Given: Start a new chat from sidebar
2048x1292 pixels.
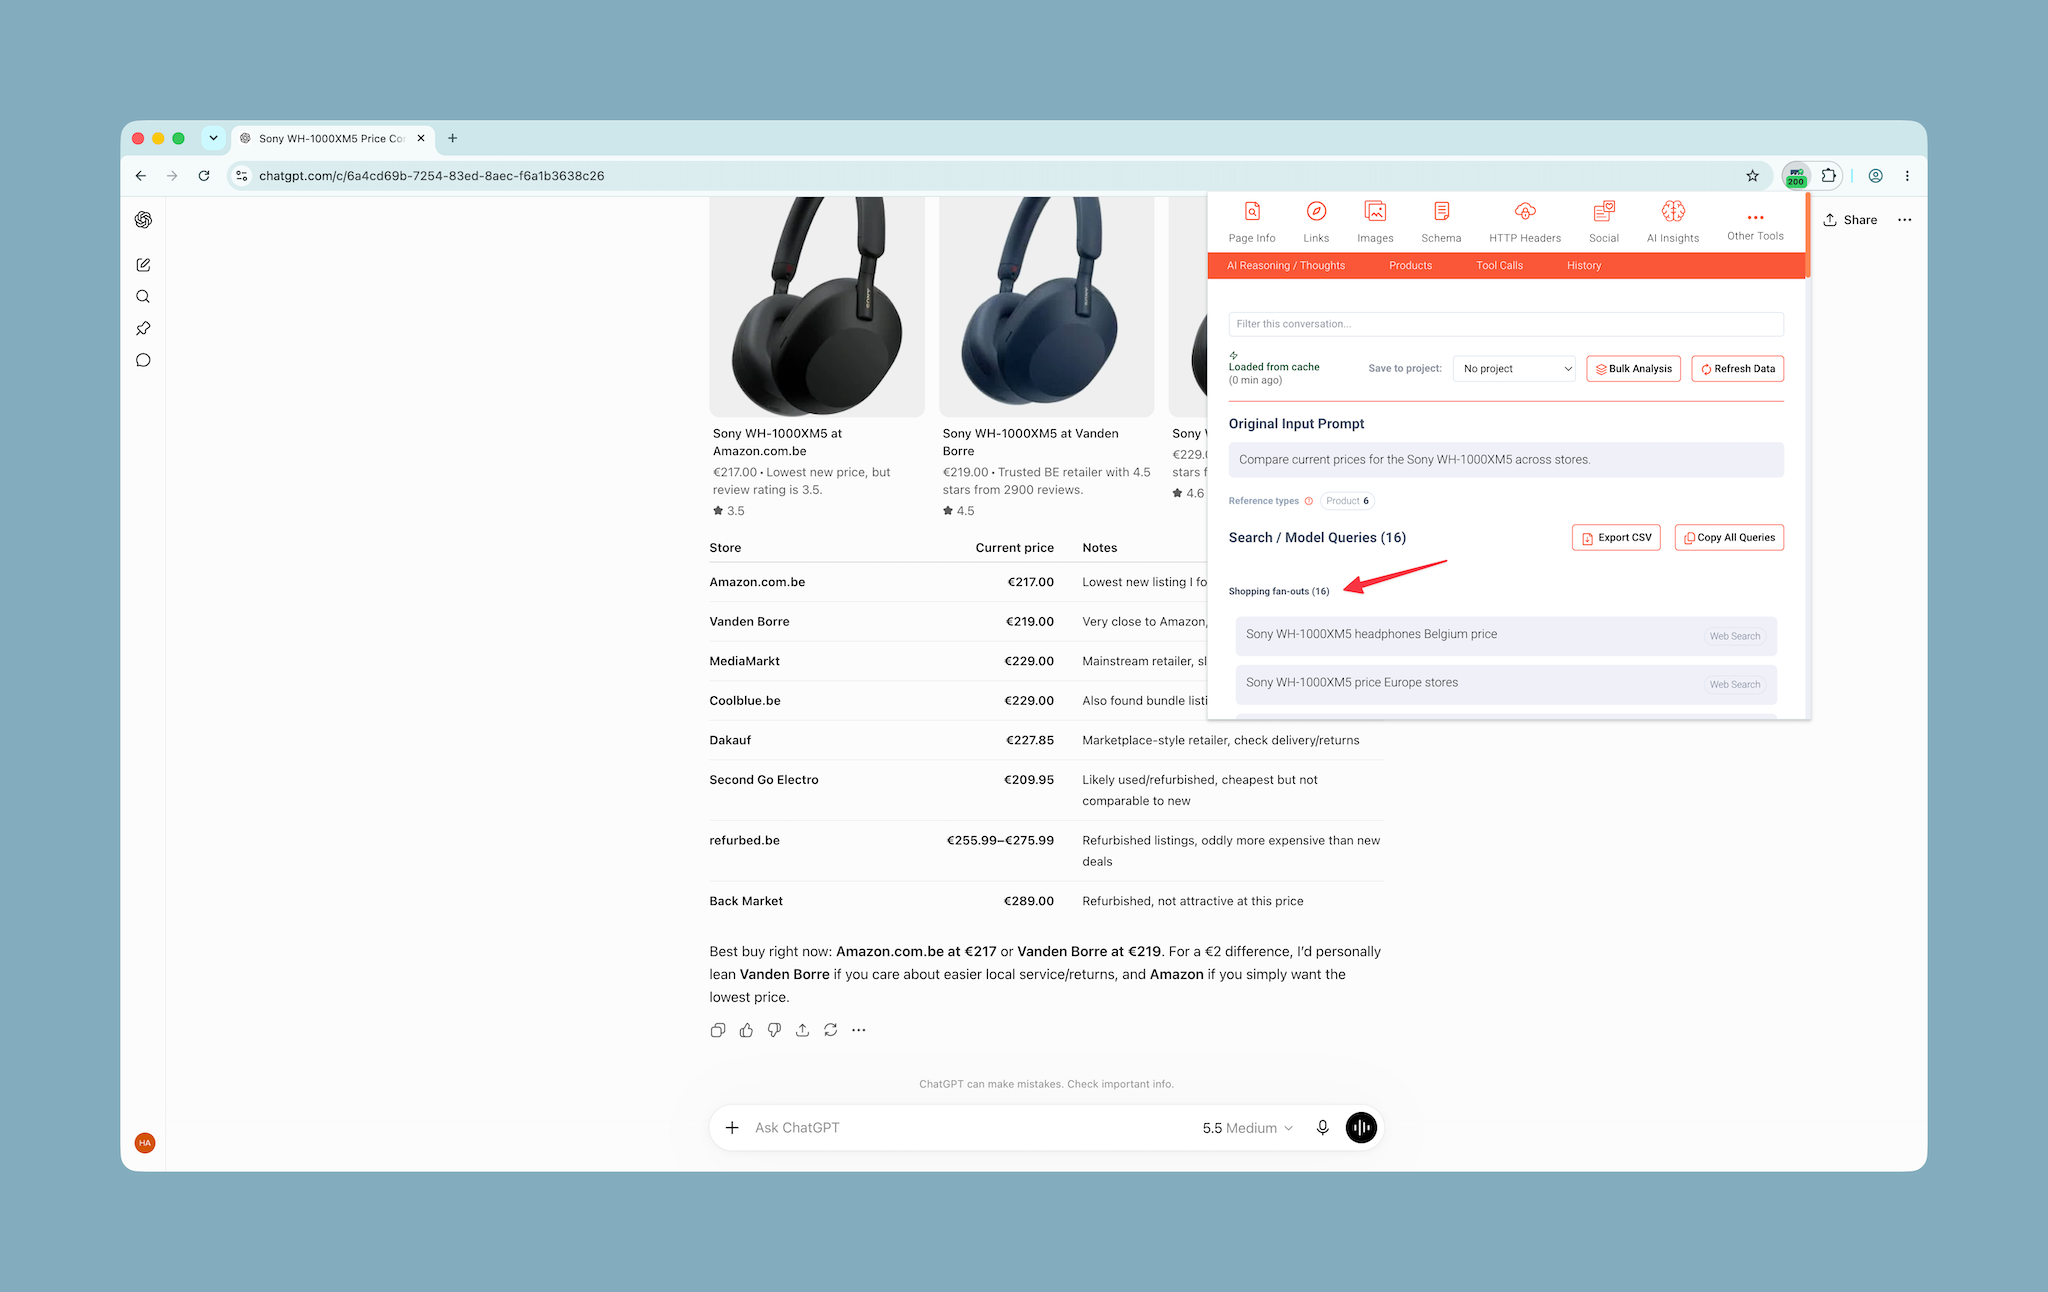Looking at the screenshot, I should (x=143, y=265).
